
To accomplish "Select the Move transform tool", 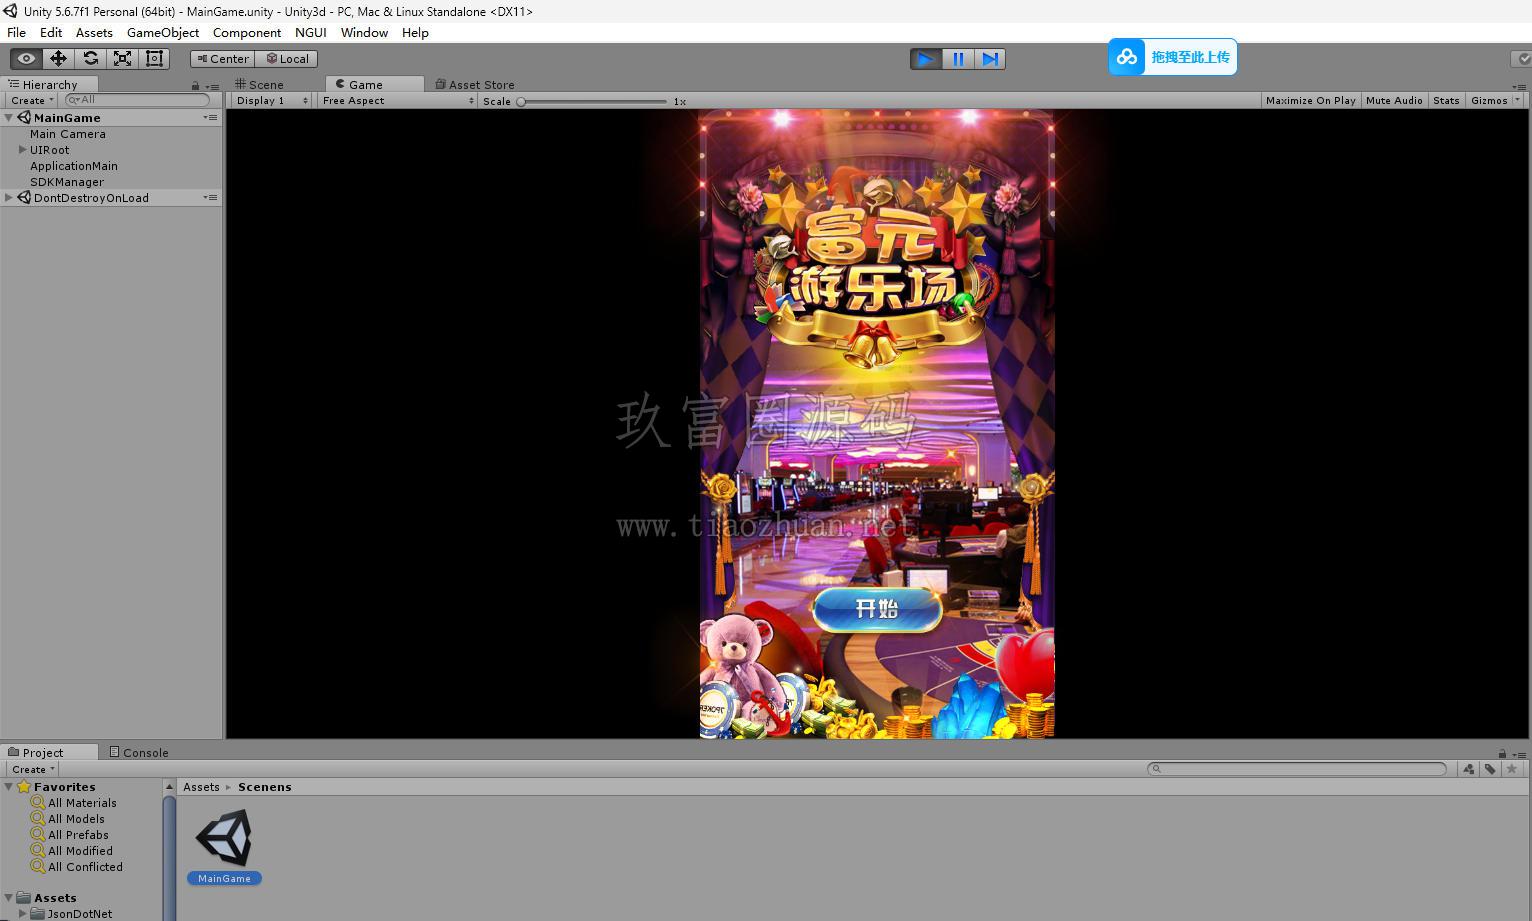I will 58,59.
